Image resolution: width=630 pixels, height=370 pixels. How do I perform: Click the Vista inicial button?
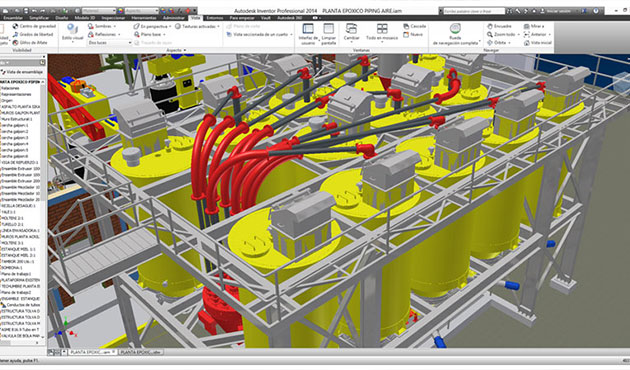click(x=538, y=42)
